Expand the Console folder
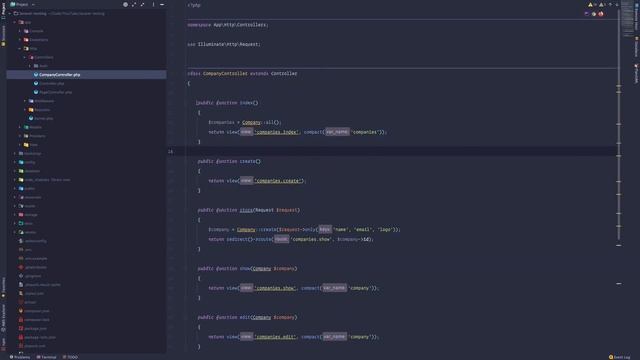This screenshot has height=360, width=640. point(20,31)
